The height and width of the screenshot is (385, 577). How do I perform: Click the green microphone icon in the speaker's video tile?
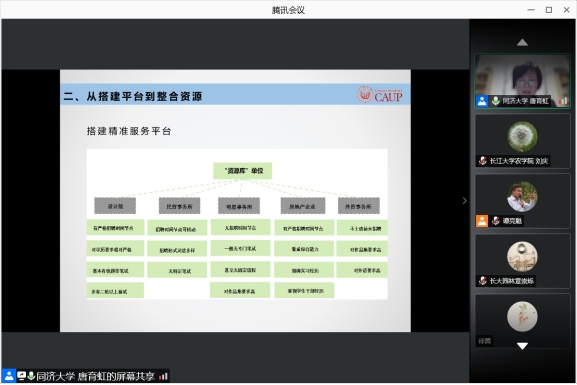[x=496, y=101]
